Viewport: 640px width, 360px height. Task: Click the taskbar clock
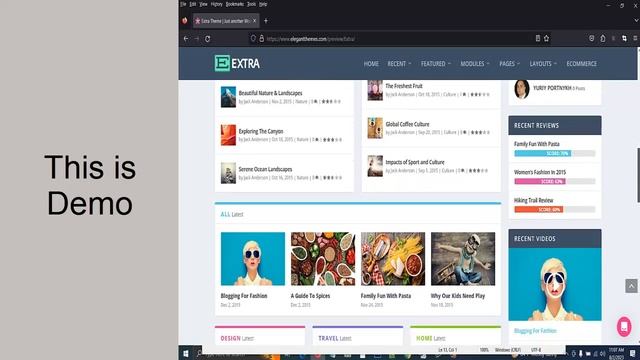point(616,353)
